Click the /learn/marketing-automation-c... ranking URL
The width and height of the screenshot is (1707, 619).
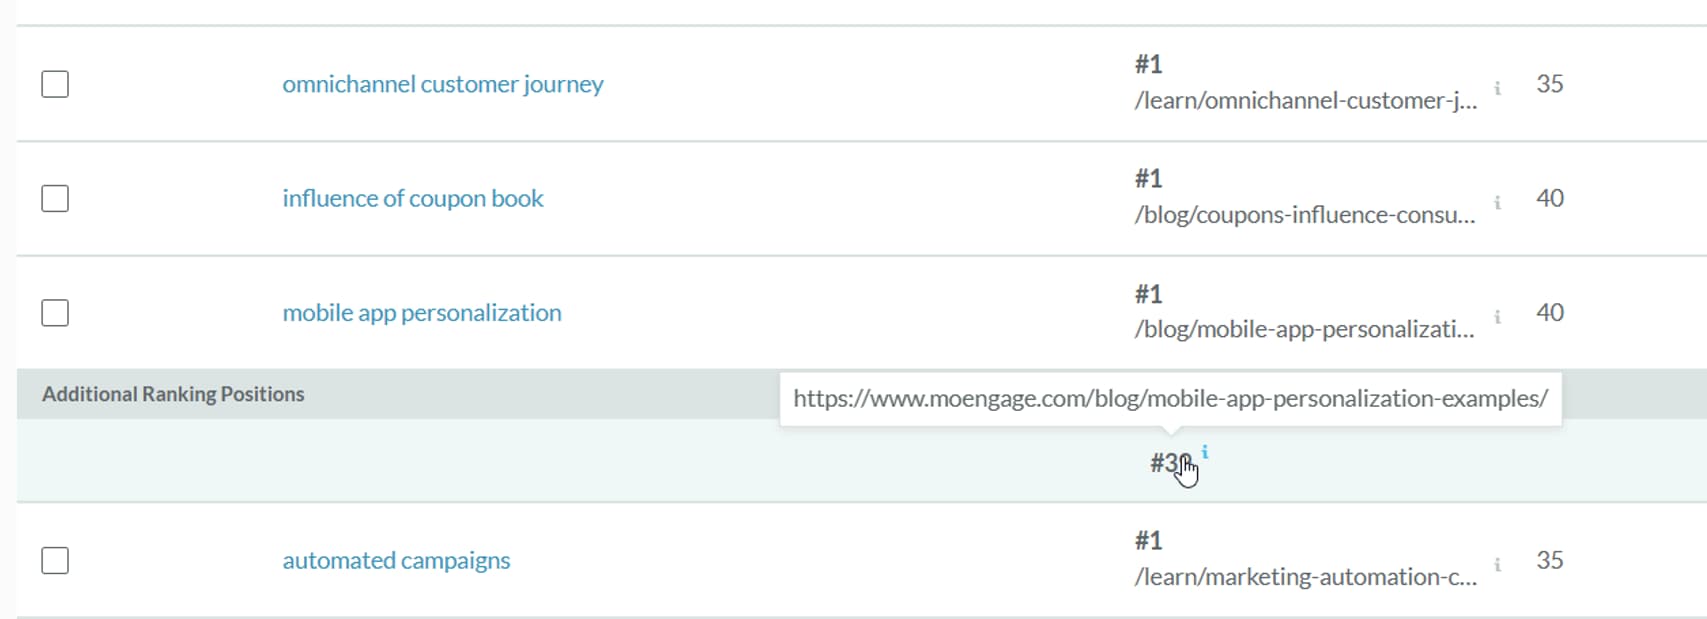point(1304,577)
